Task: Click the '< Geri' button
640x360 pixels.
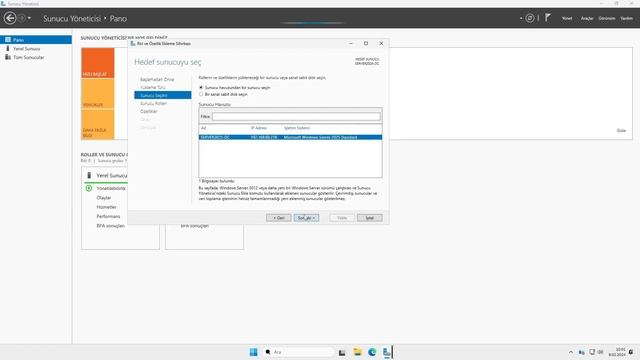Action: coord(278,218)
